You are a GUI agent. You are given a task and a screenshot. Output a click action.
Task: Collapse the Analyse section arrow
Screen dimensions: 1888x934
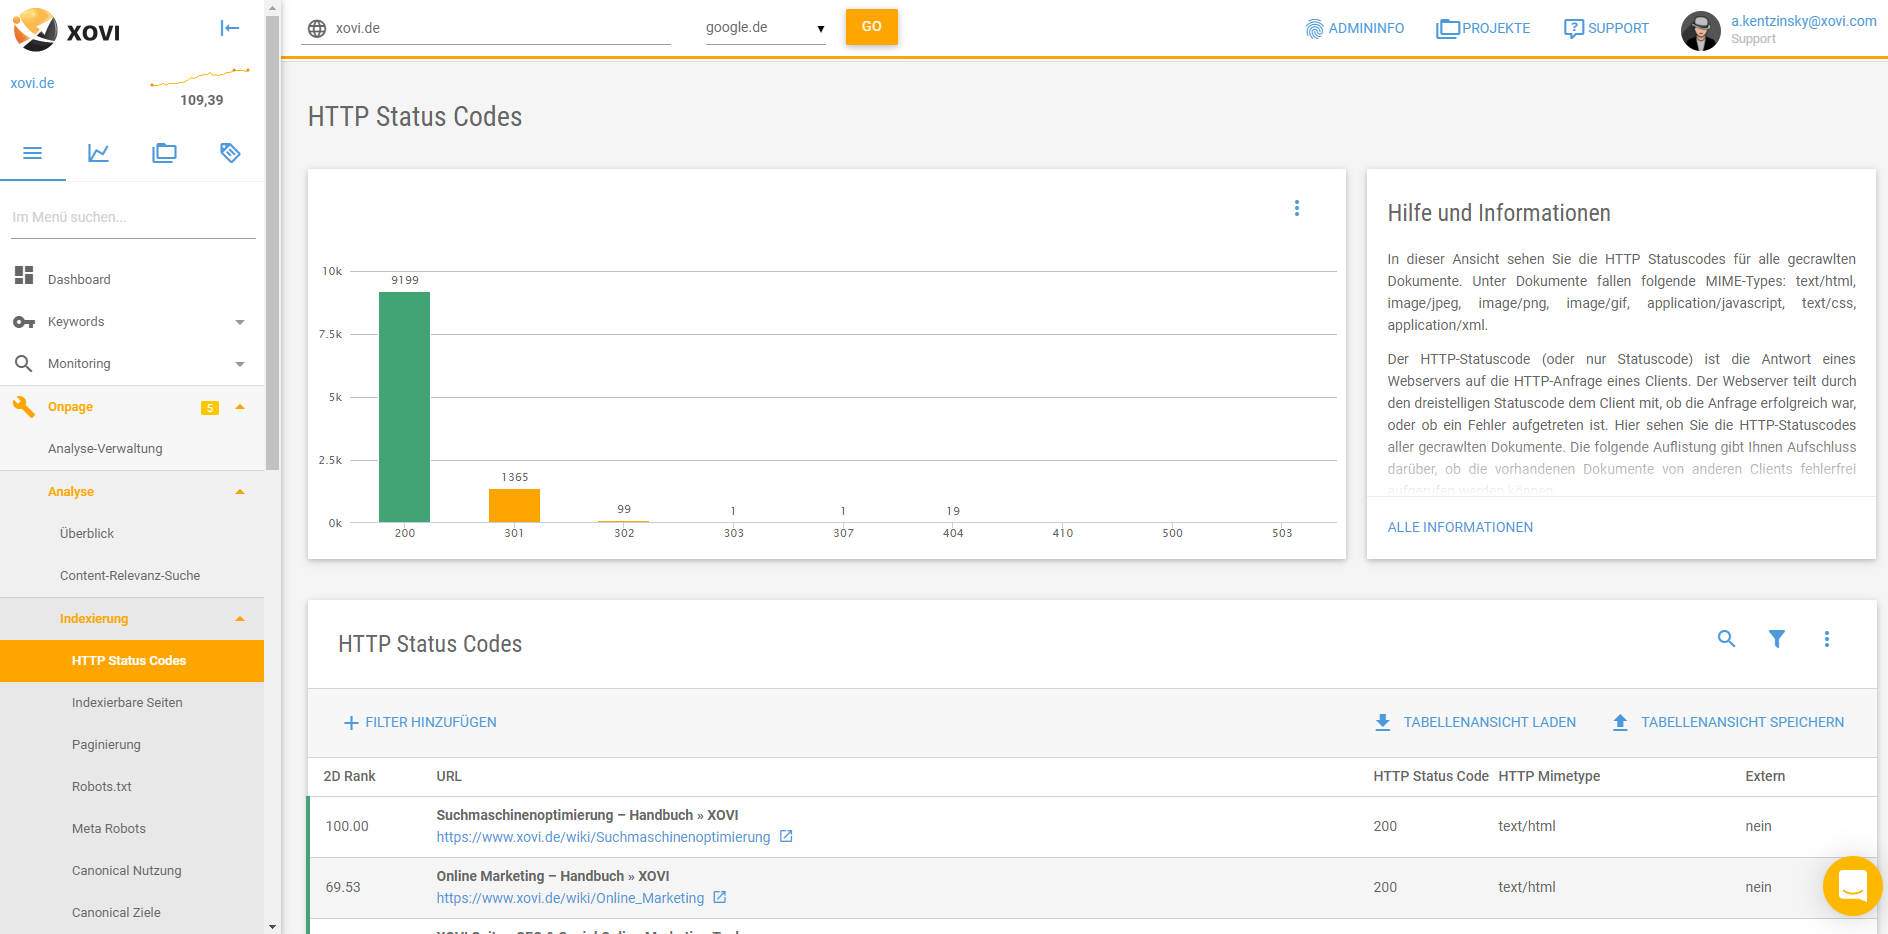240,492
